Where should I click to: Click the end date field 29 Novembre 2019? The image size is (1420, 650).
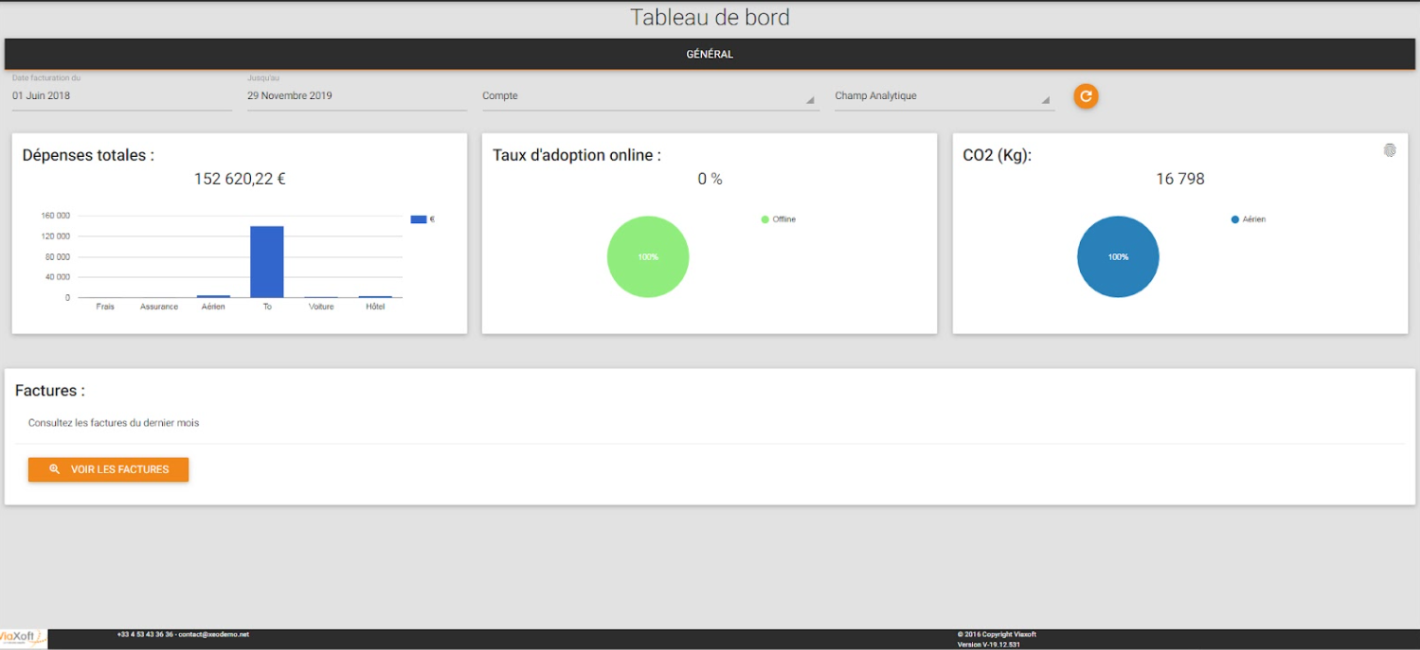[356, 96]
